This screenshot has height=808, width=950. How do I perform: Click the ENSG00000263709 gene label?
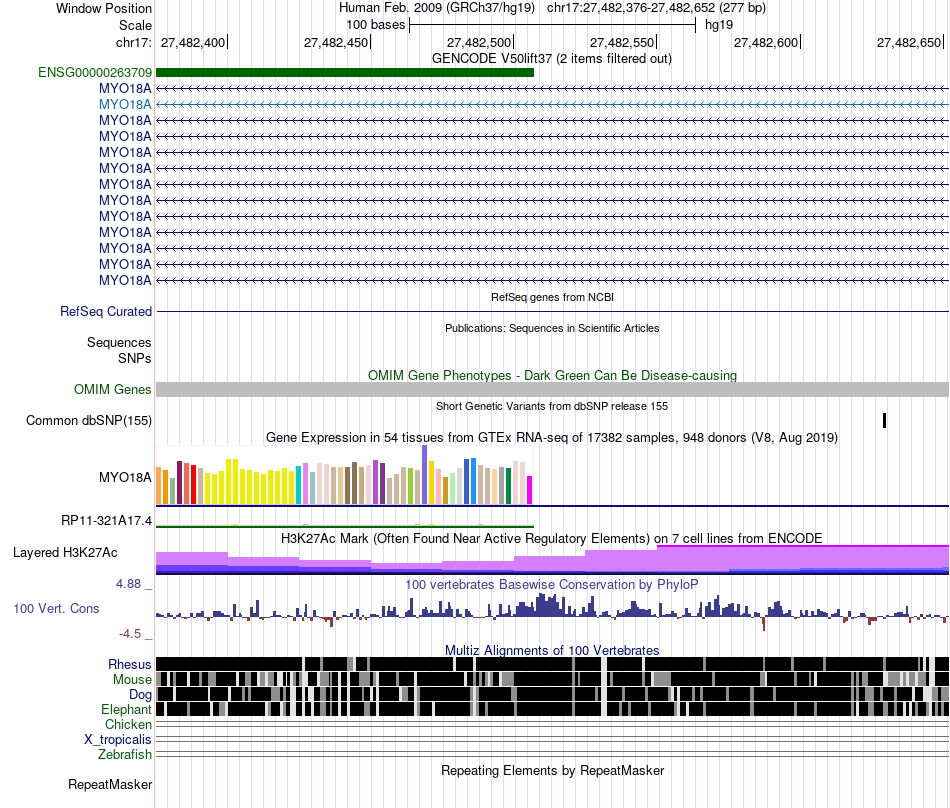point(95,73)
